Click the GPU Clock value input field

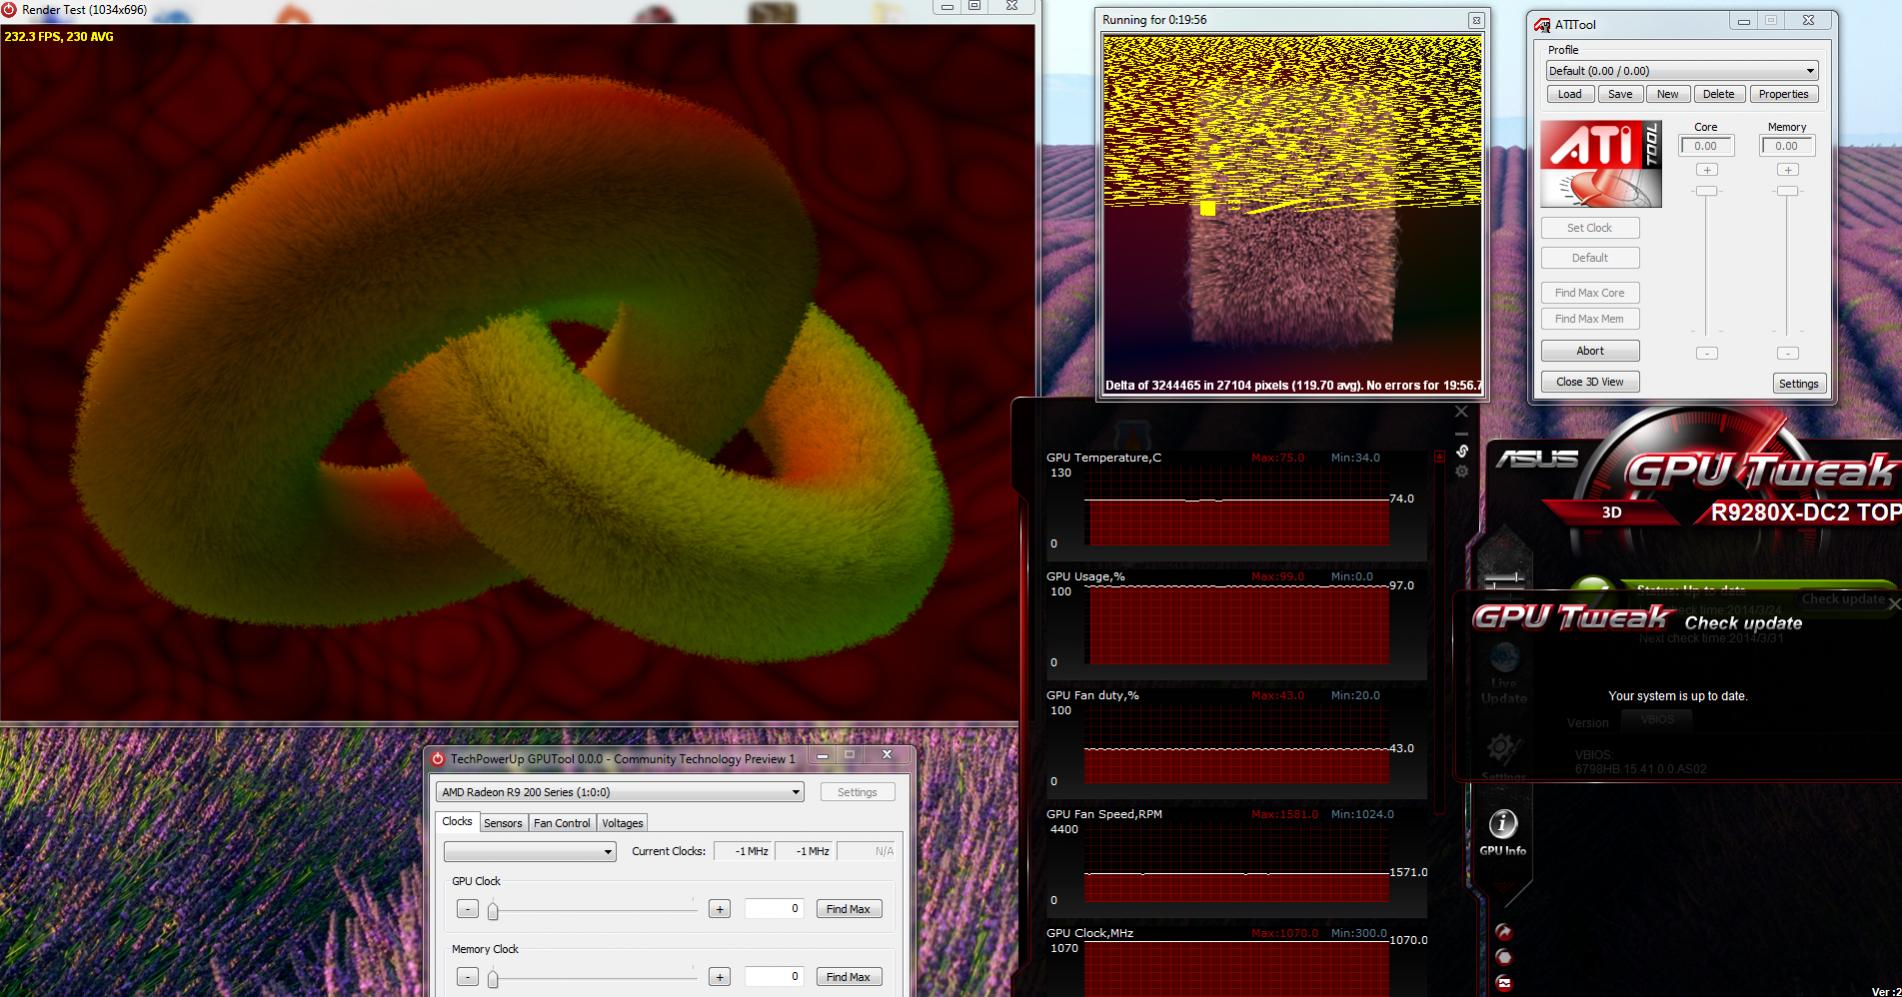(x=773, y=909)
